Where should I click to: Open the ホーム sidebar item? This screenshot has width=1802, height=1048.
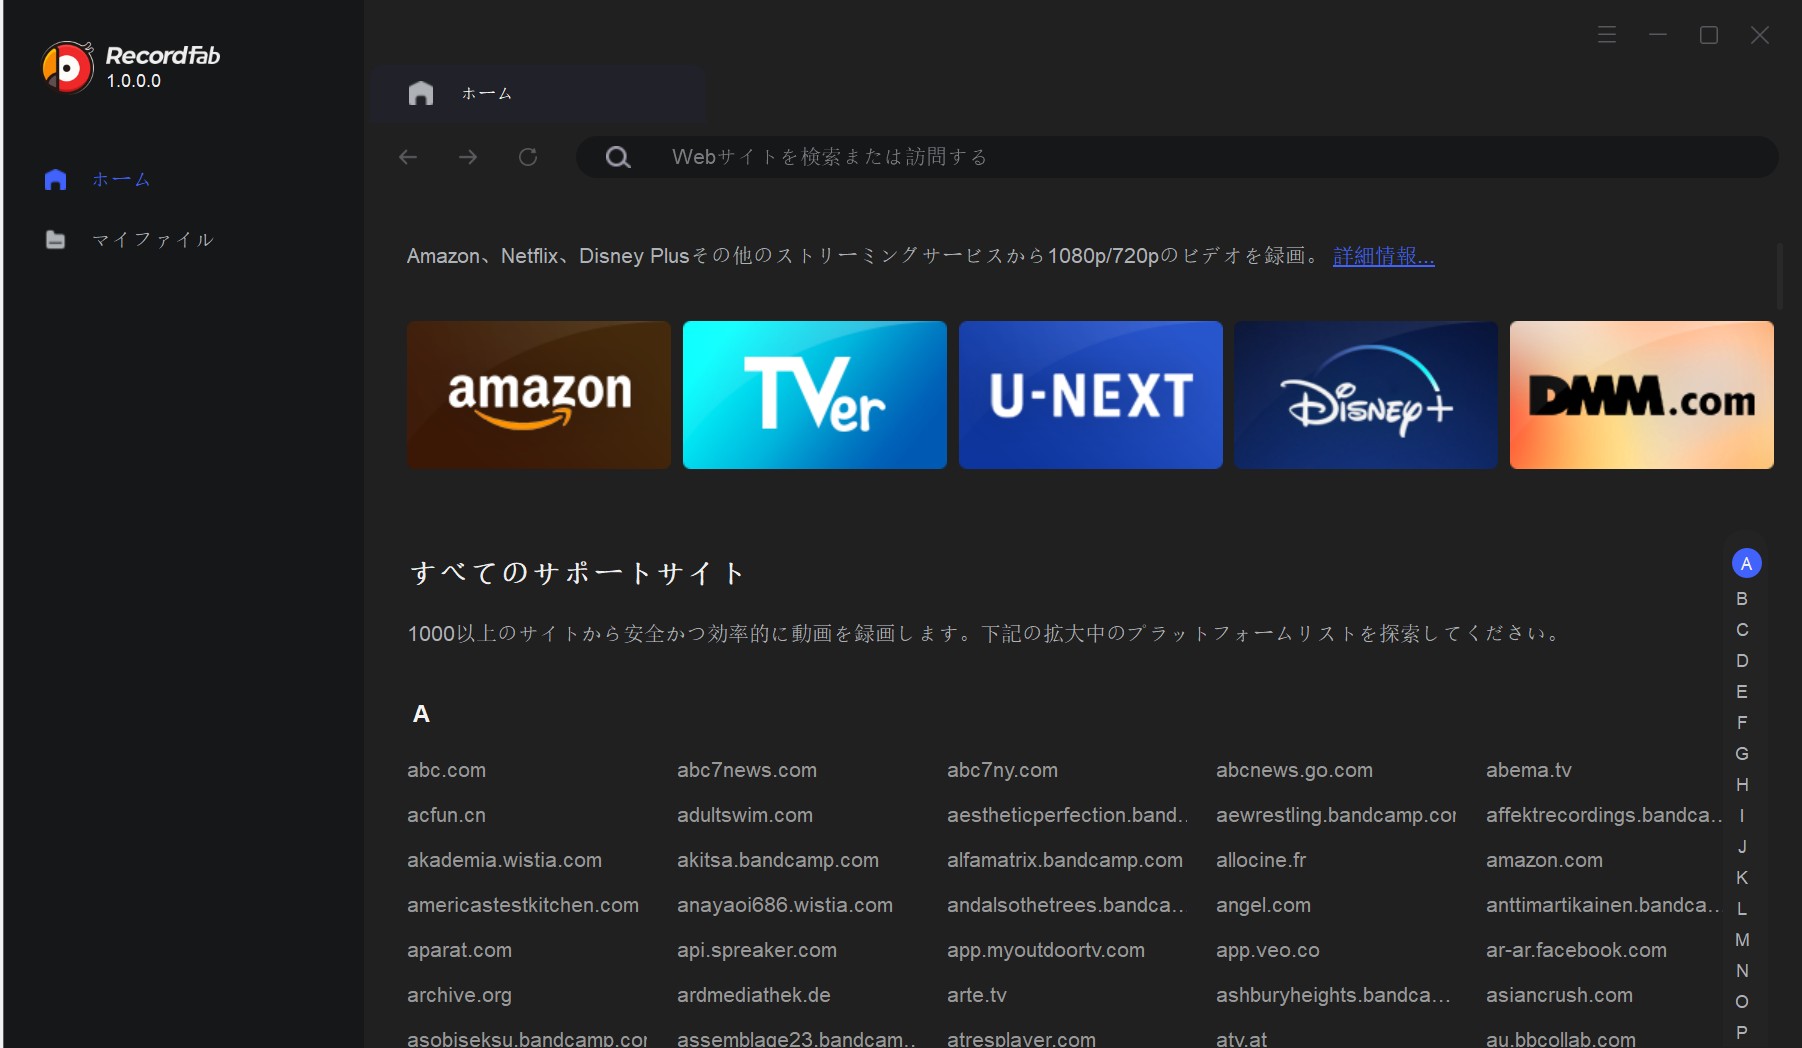click(x=97, y=180)
